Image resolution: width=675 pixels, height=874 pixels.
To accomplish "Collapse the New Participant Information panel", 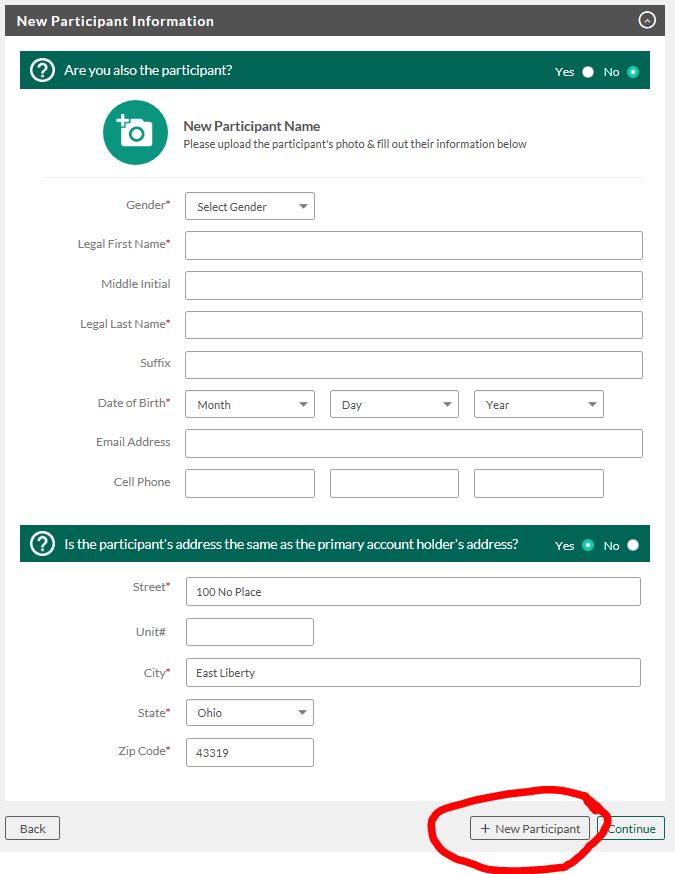I will [647, 21].
